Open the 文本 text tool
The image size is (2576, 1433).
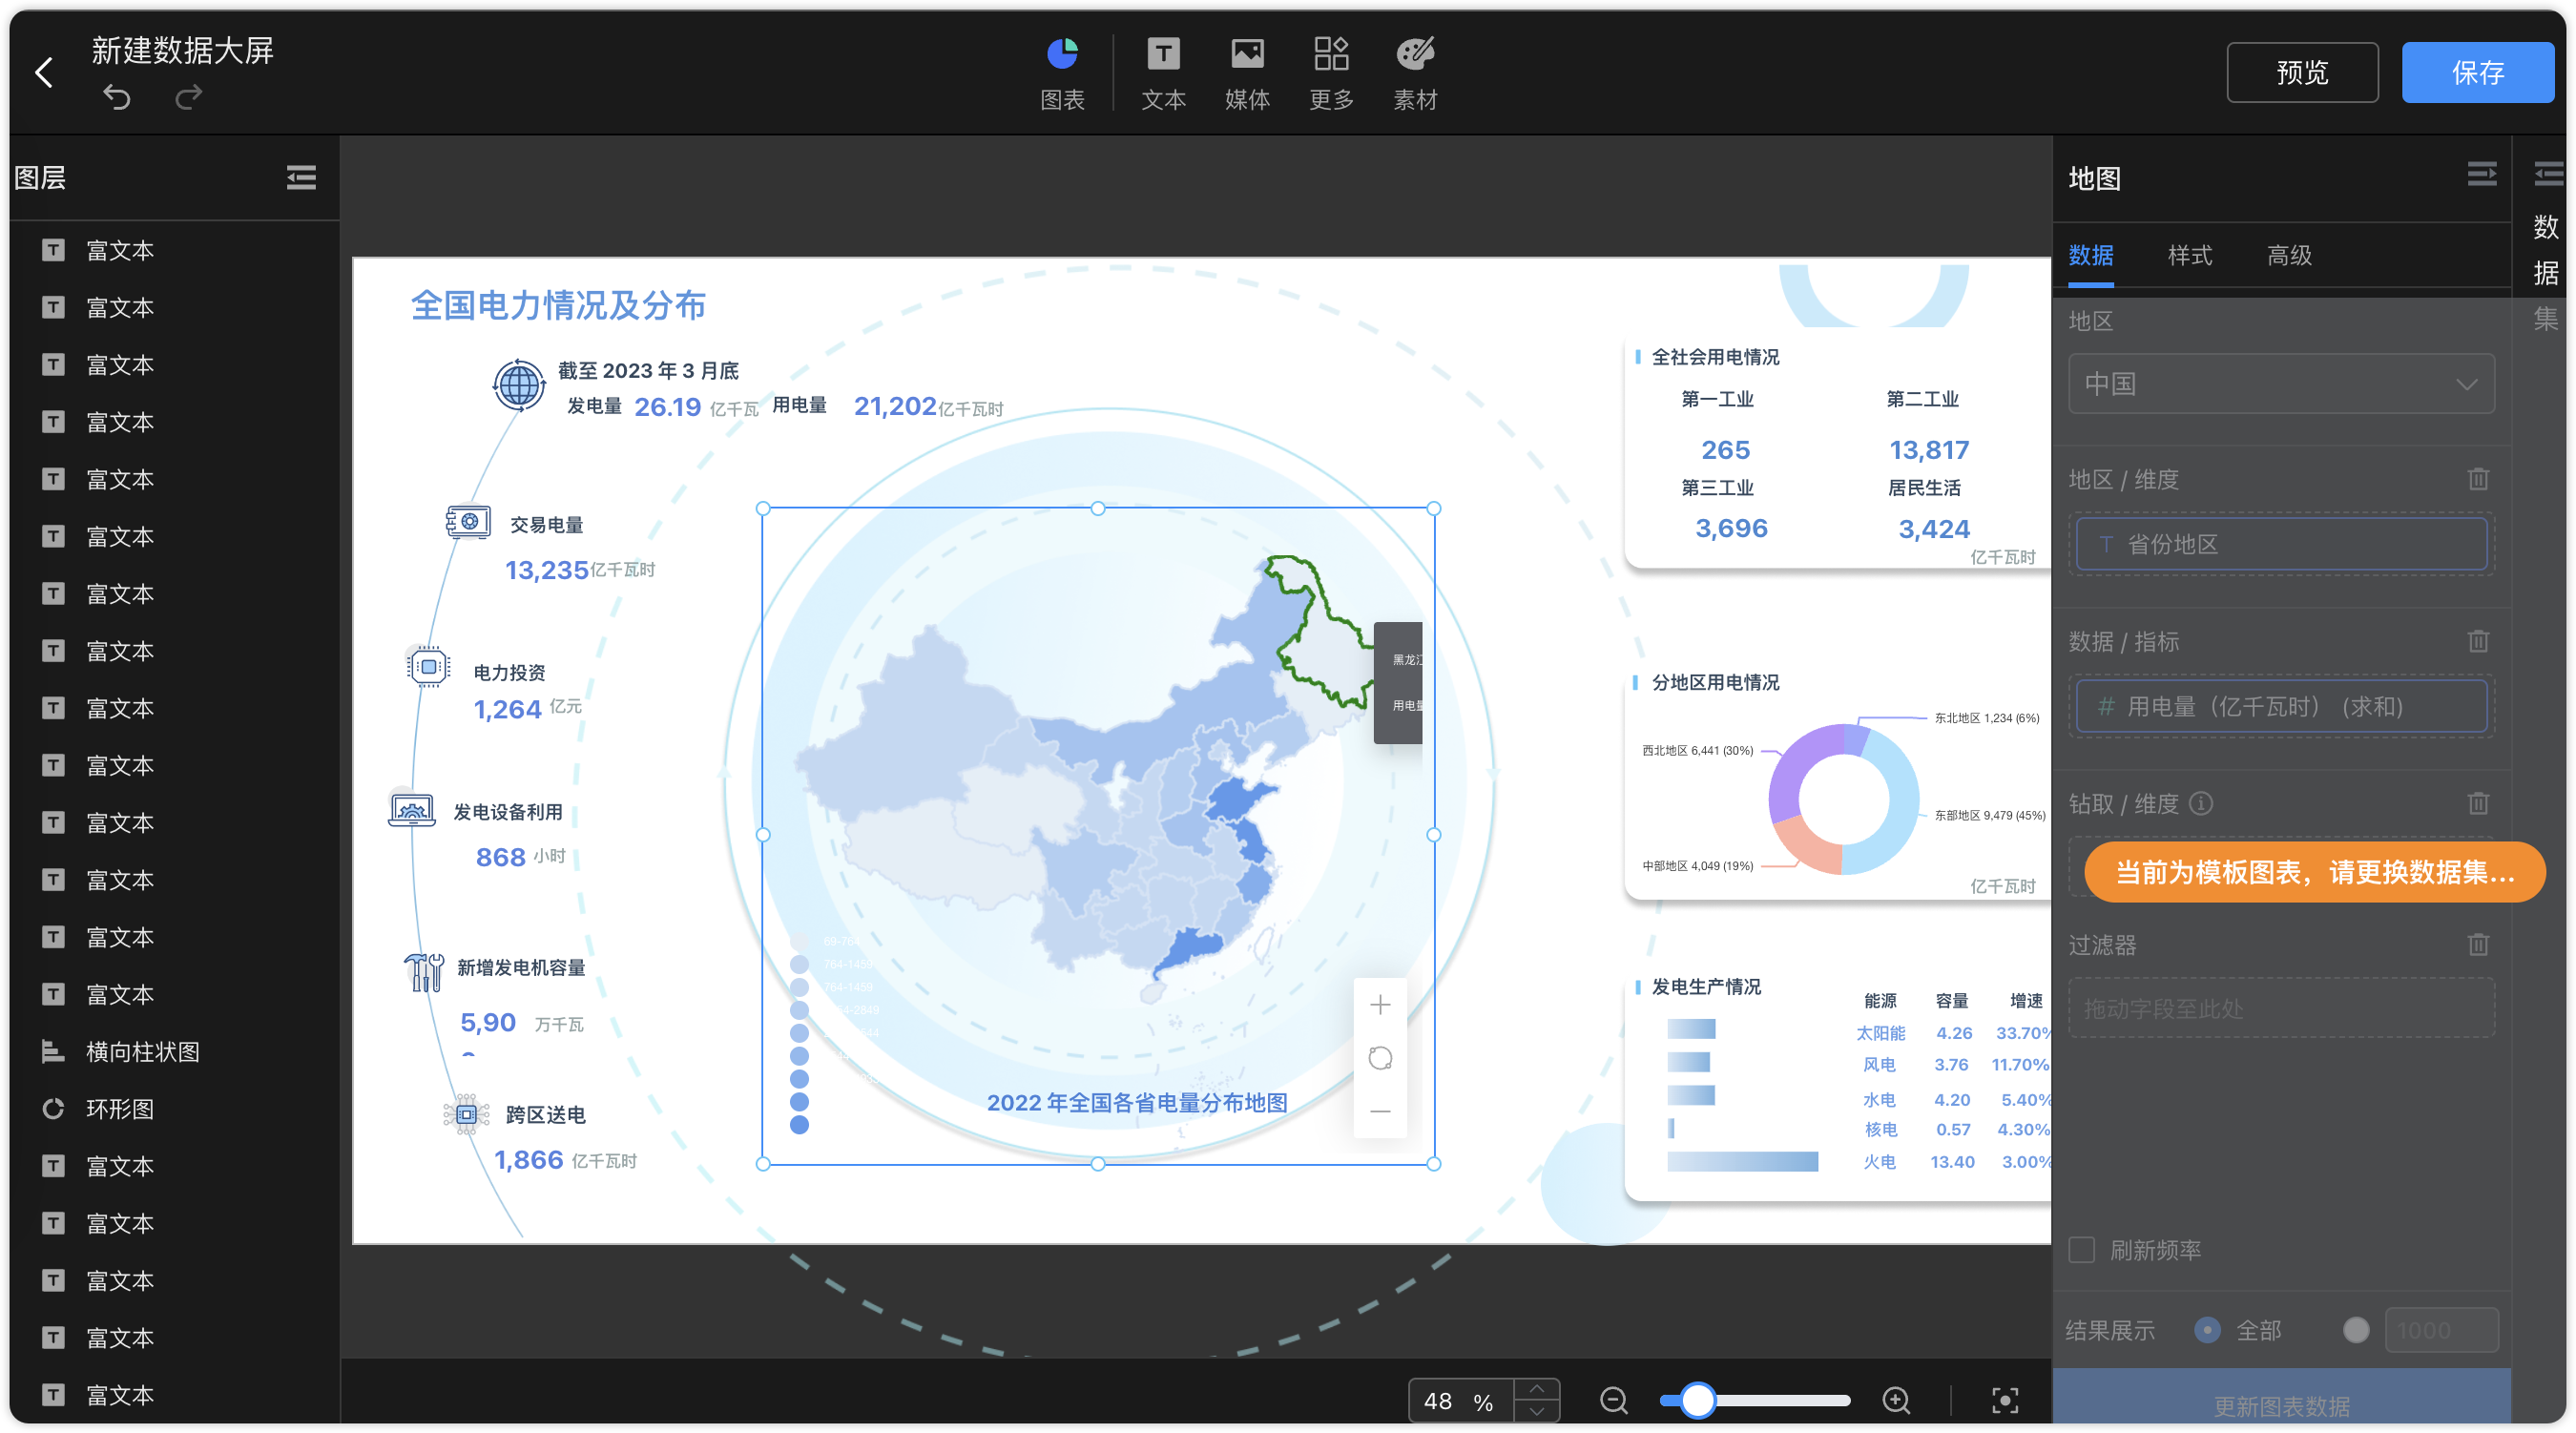click(1163, 73)
